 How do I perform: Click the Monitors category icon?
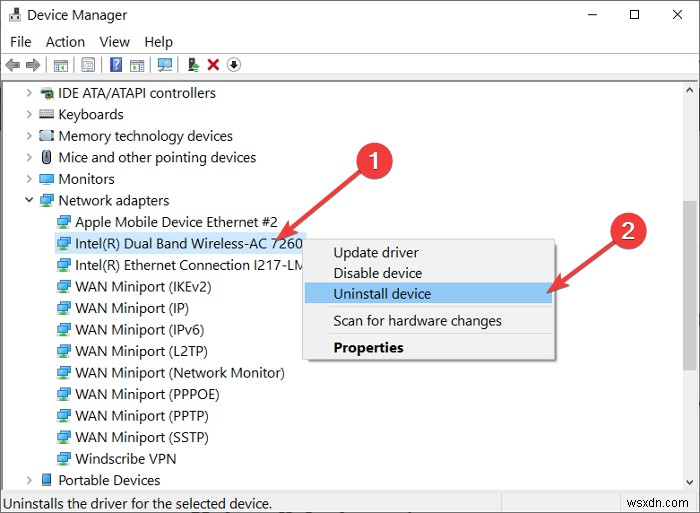46,179
